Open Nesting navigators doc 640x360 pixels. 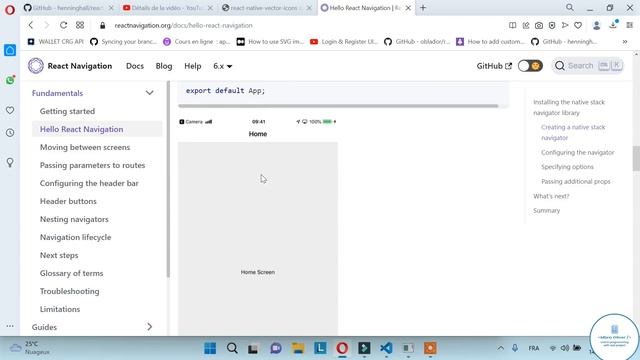(x=74, y=219)
